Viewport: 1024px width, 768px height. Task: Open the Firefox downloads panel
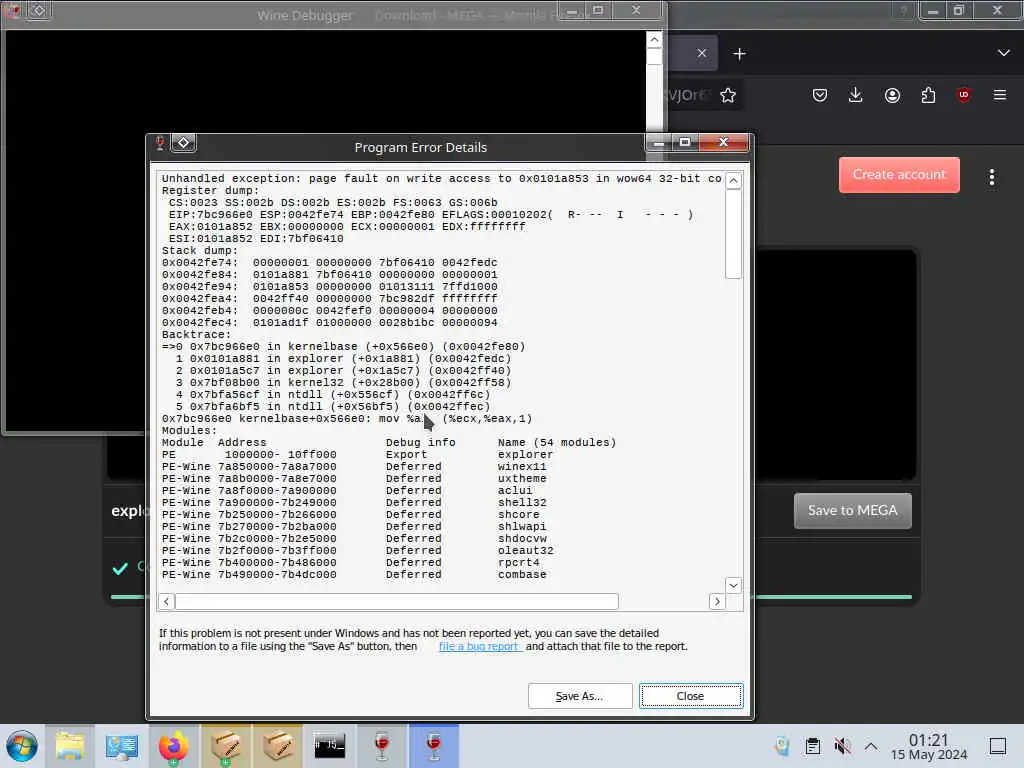pyautogui.click(x=856, y=95)
